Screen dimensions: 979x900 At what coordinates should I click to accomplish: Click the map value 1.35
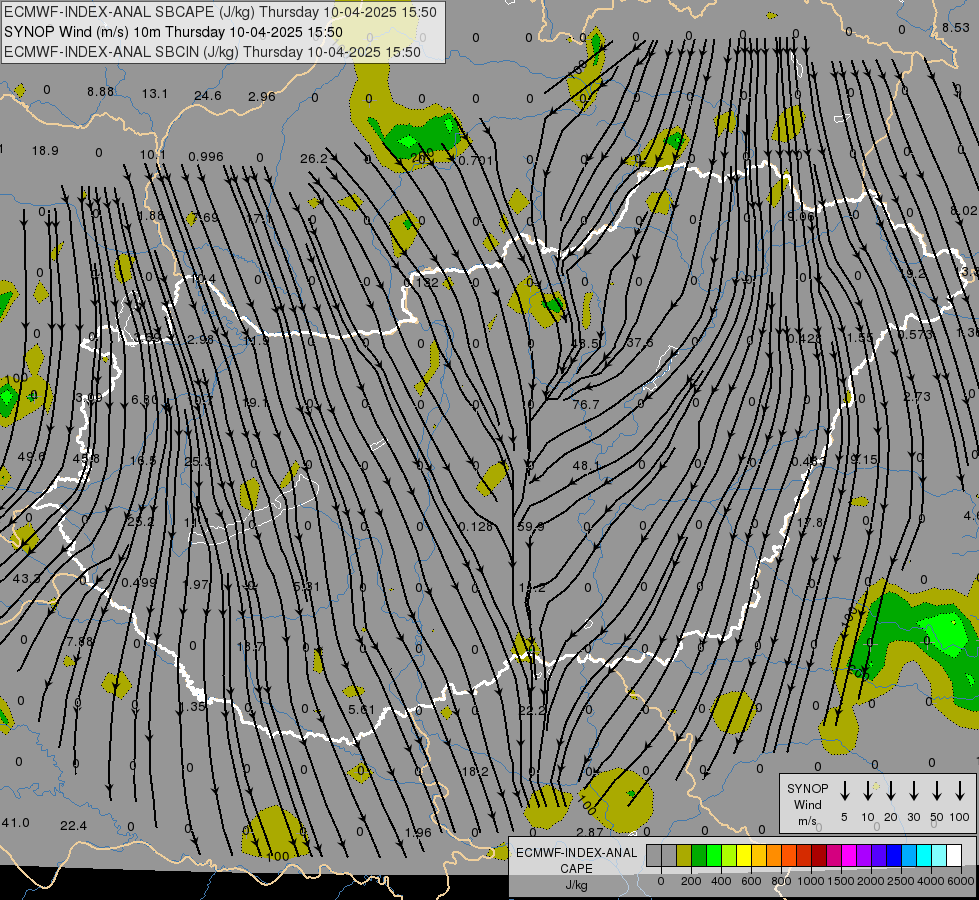pos(192,706)
